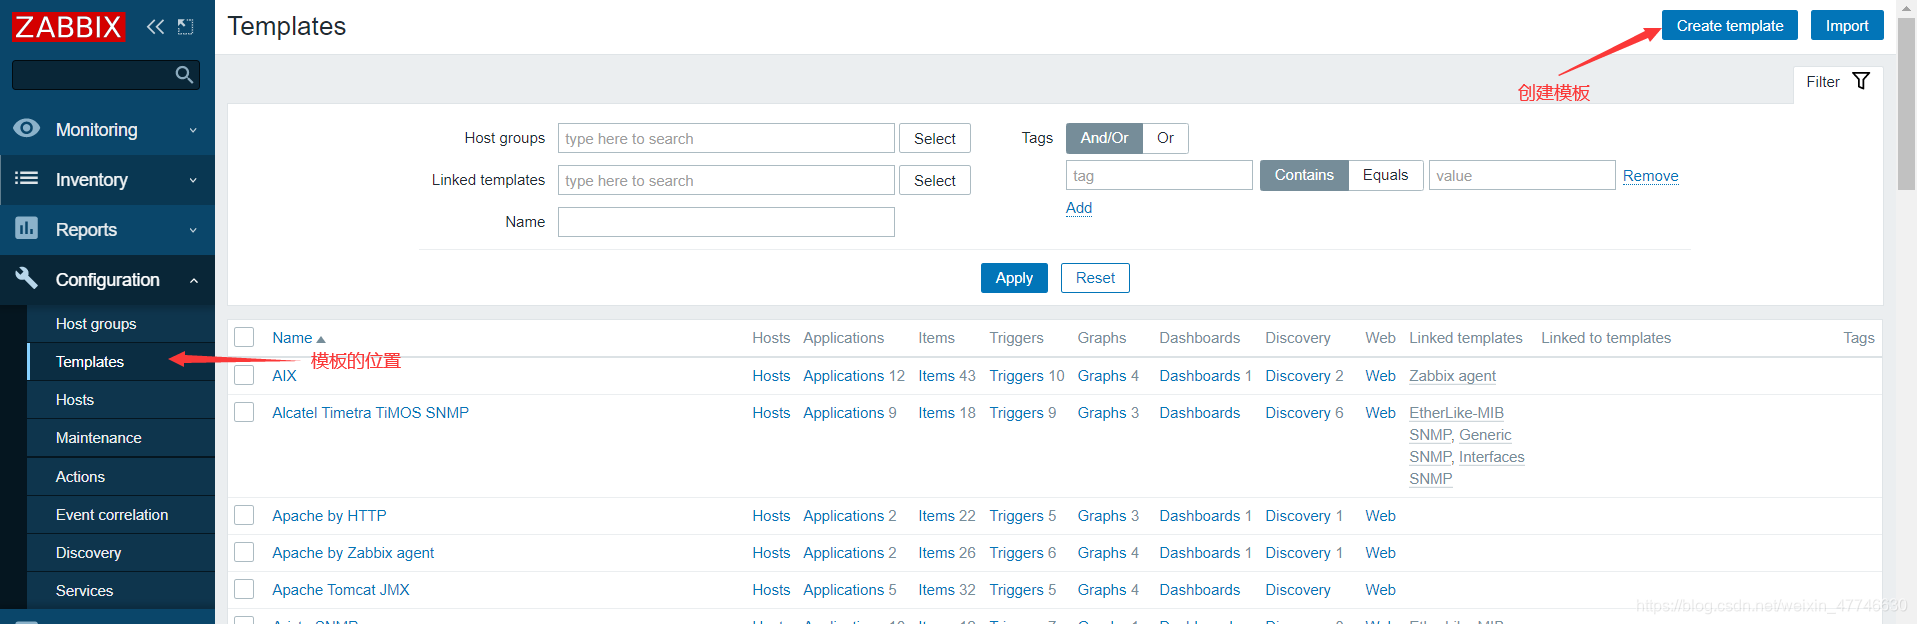The image size is (1917, 624).
Task: Click the page vertical scrollbar thumb
Action: tap(1906, 103)
